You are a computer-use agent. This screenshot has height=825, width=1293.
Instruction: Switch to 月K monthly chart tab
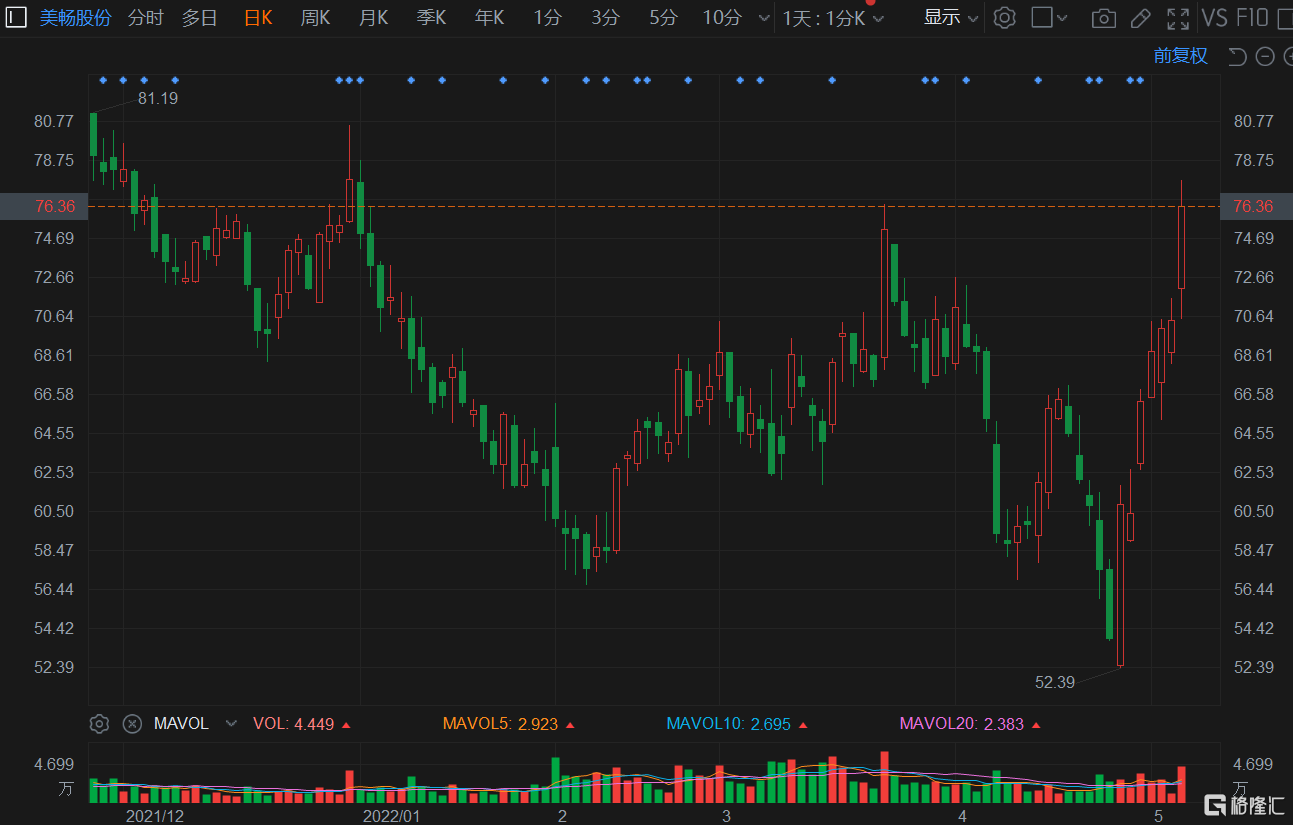point(373,18)
